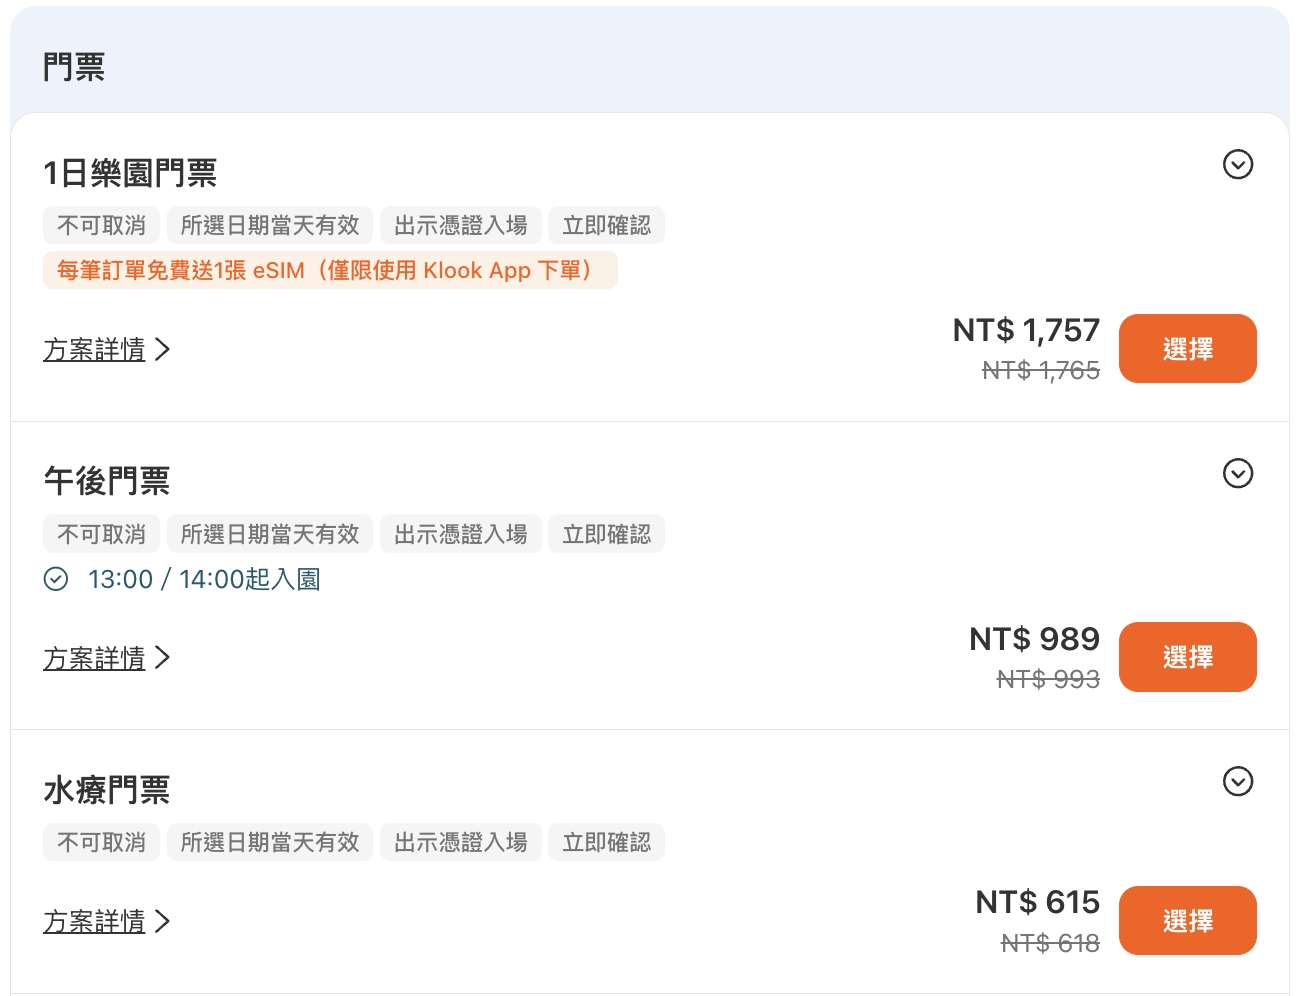Expand the 1日樂園門票 ticket section

click(1238, 164)
